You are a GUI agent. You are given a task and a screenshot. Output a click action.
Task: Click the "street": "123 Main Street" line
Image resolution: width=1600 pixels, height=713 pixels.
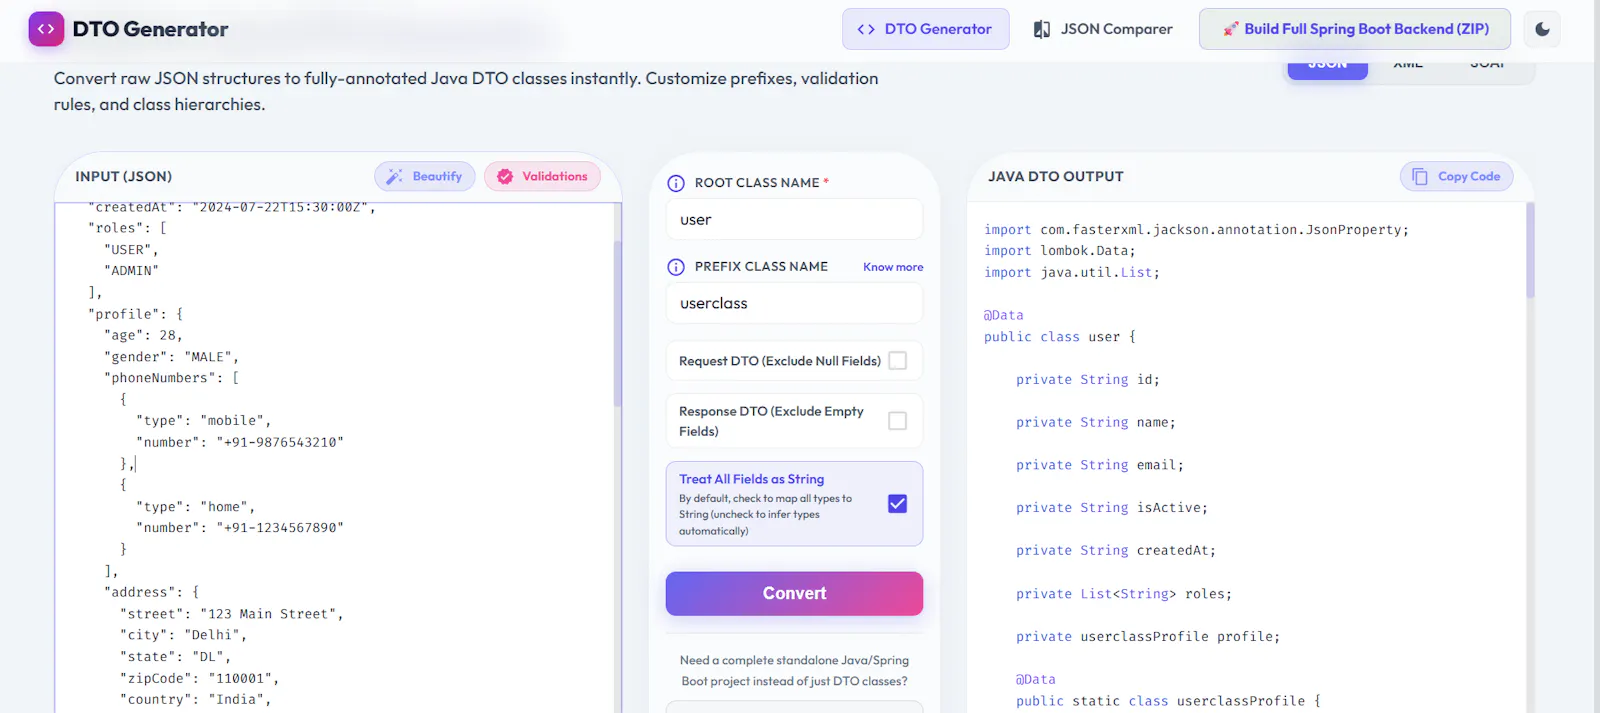[231, 614]
